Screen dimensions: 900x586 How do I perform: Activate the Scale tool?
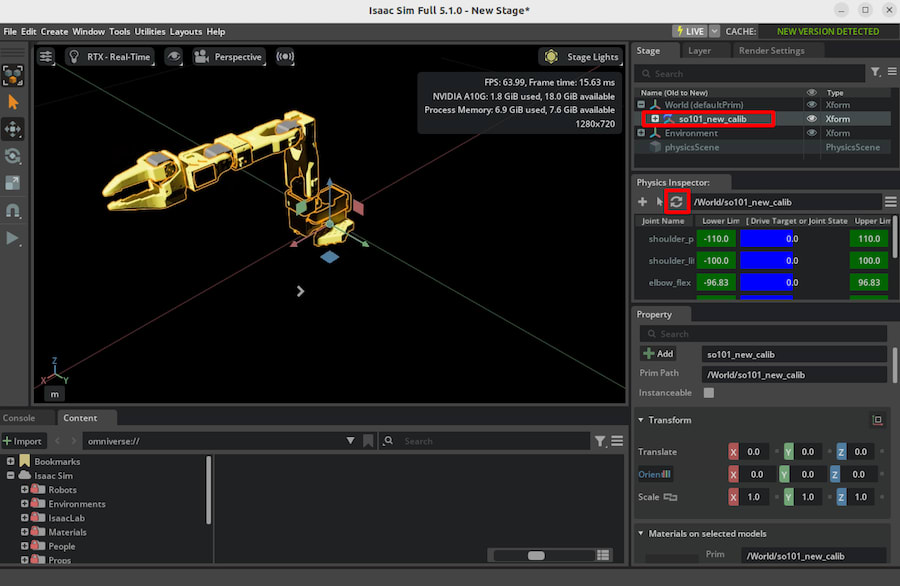[x=13, y=183]
